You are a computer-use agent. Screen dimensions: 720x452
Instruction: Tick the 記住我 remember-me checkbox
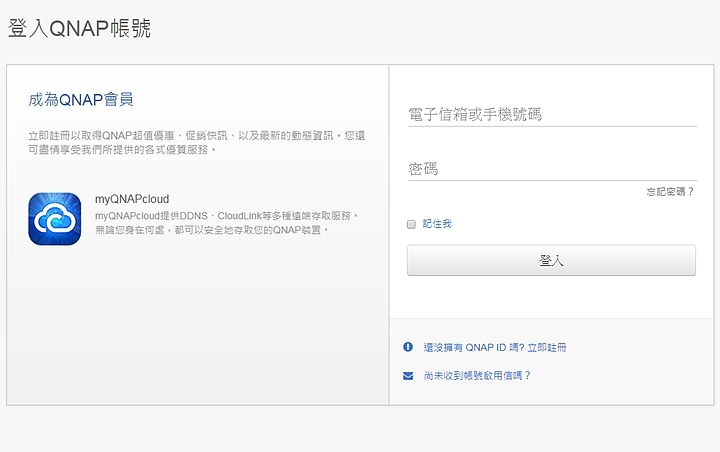411,224
